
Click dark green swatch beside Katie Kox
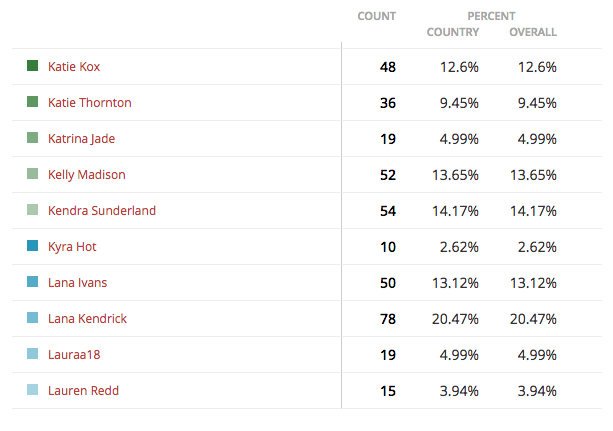tap(32, 66)
